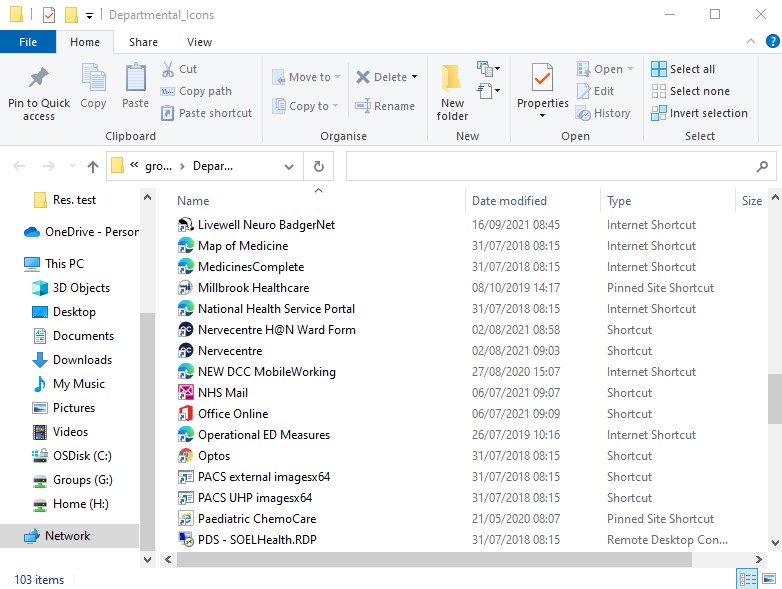Image resolution: width=782 pixels, height=589 pixels.
Task: Click Invert selection
Action: [x=699, y=113]
